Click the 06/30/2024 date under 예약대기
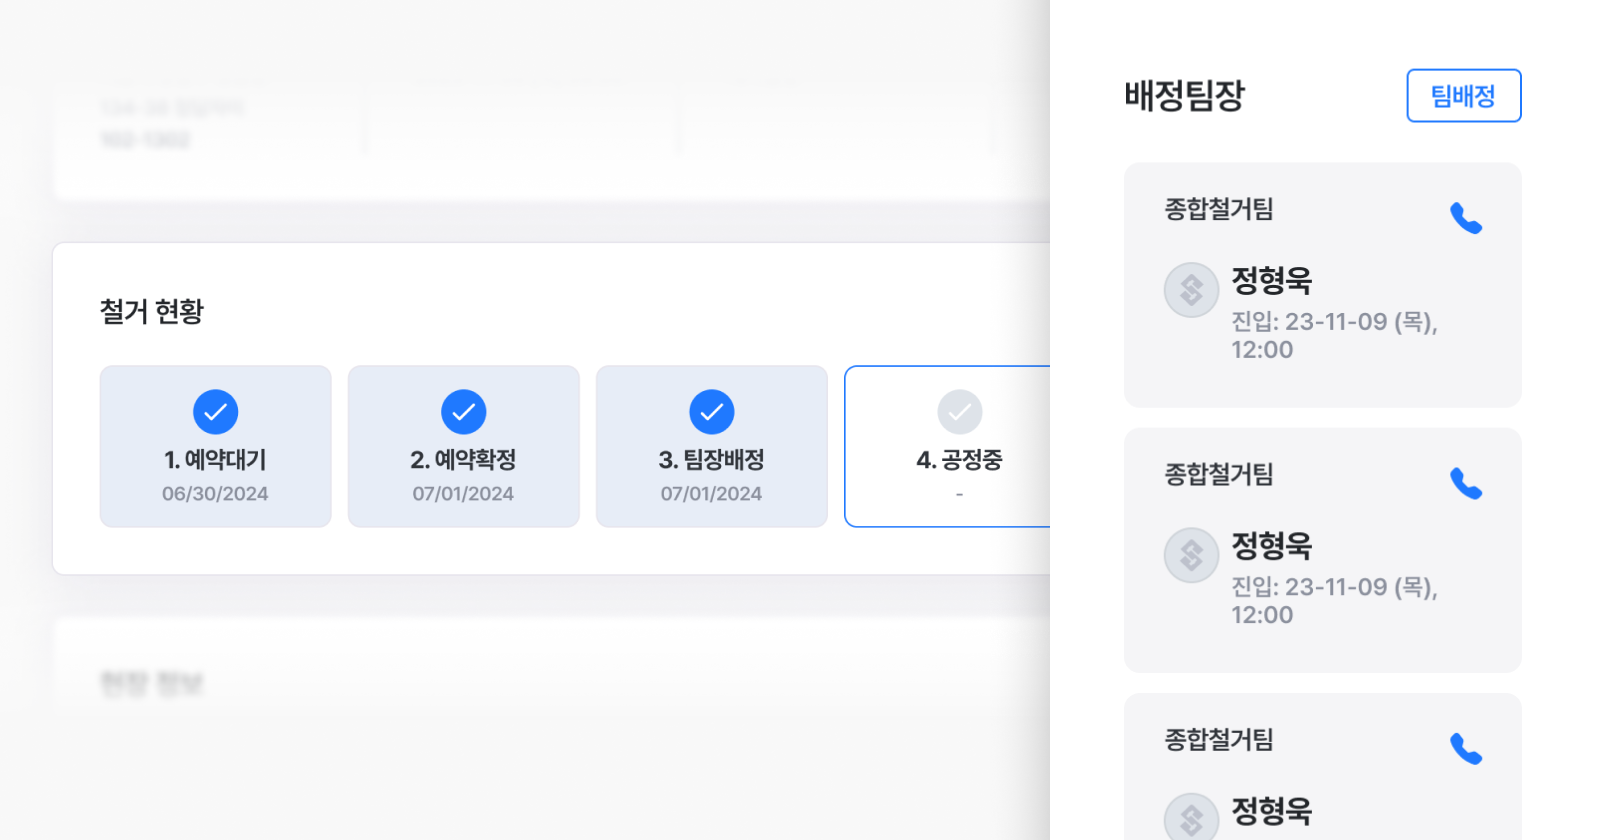This screenshot has height=840, width=1600. (215, 494)
